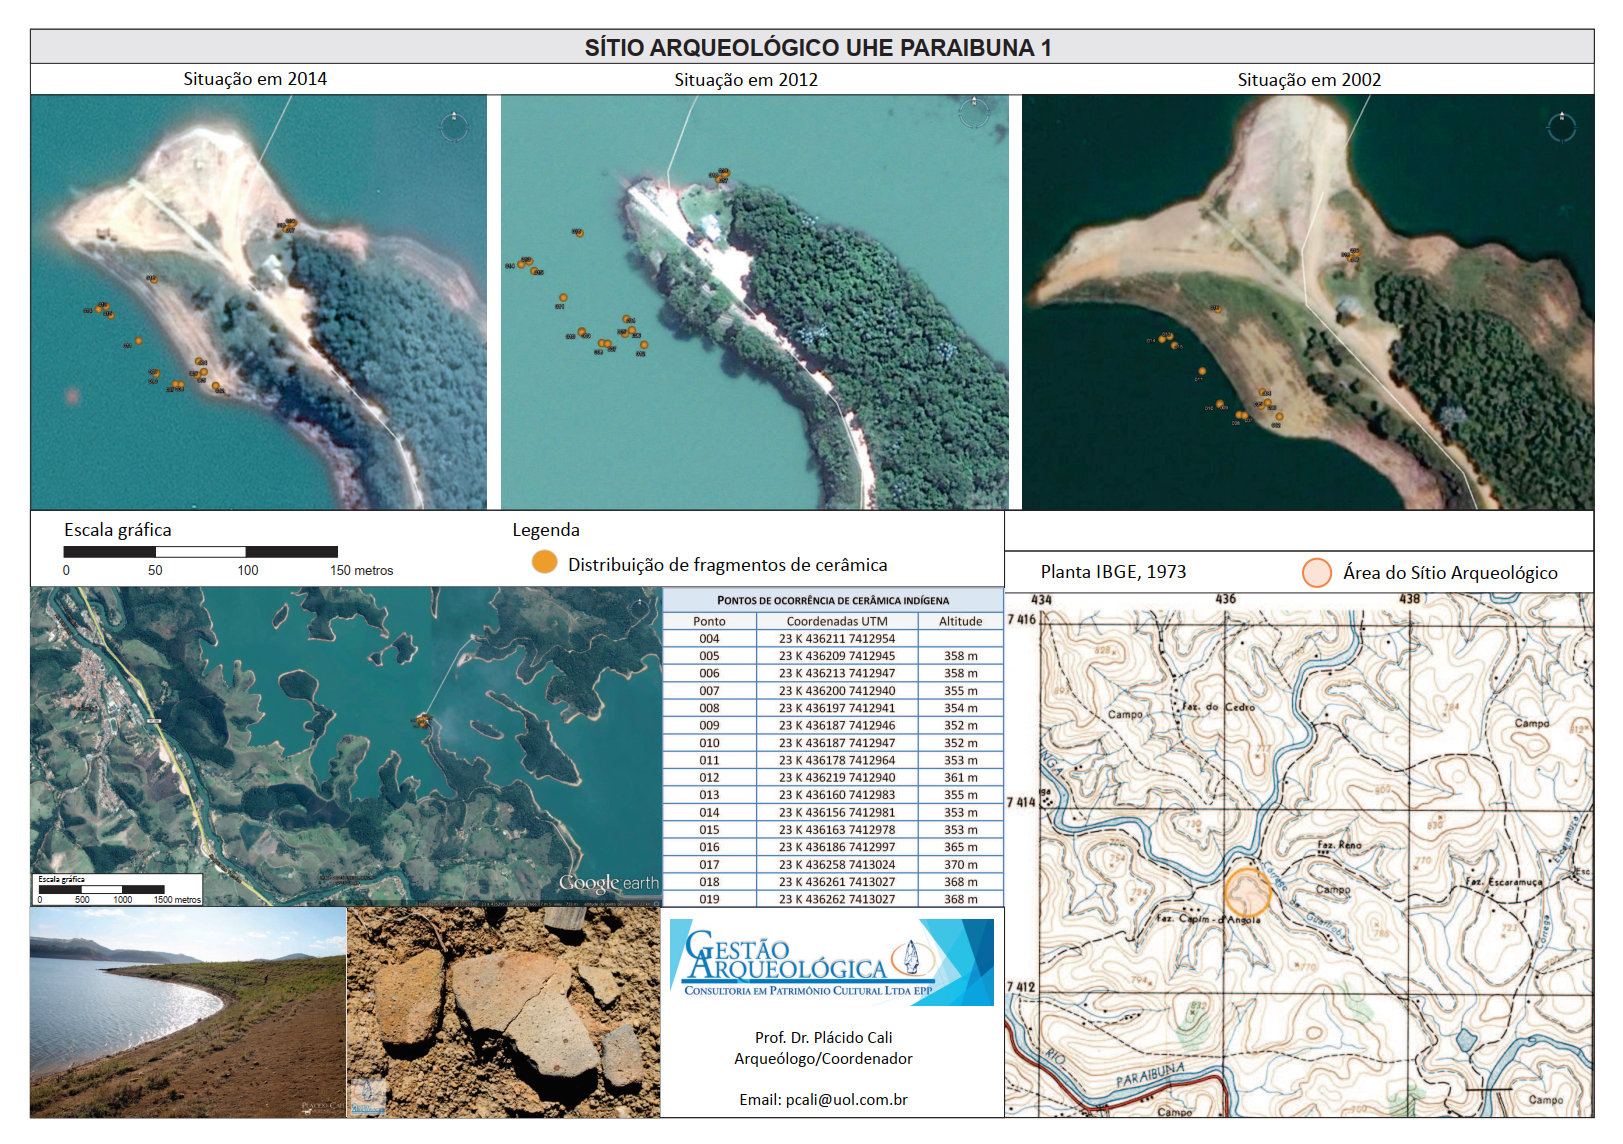Open the pcali@uol.com.br email link
The width and height of the screenshot is (1623, 1144).
[823, 1099]
